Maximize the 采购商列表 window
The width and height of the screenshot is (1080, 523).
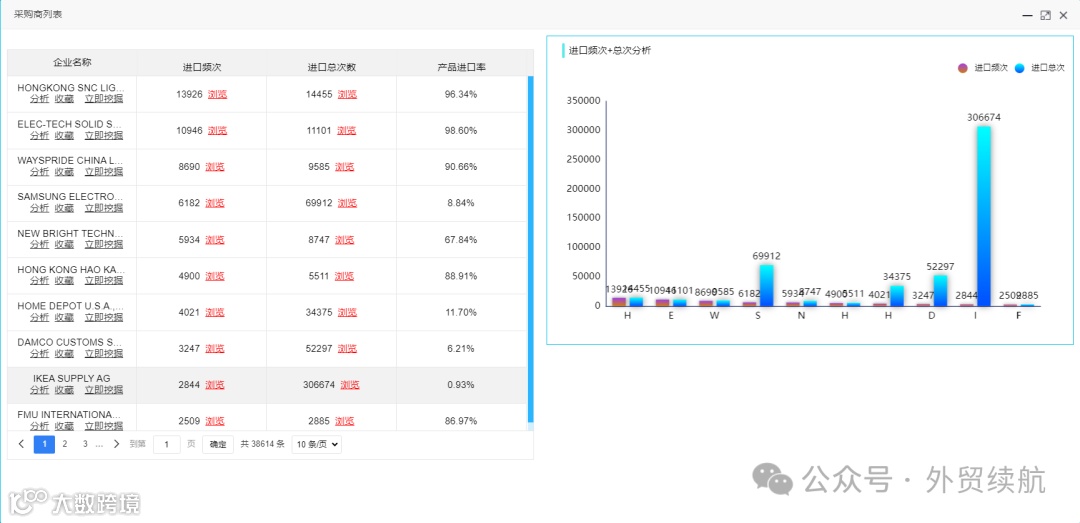[x=1046, y=15]
